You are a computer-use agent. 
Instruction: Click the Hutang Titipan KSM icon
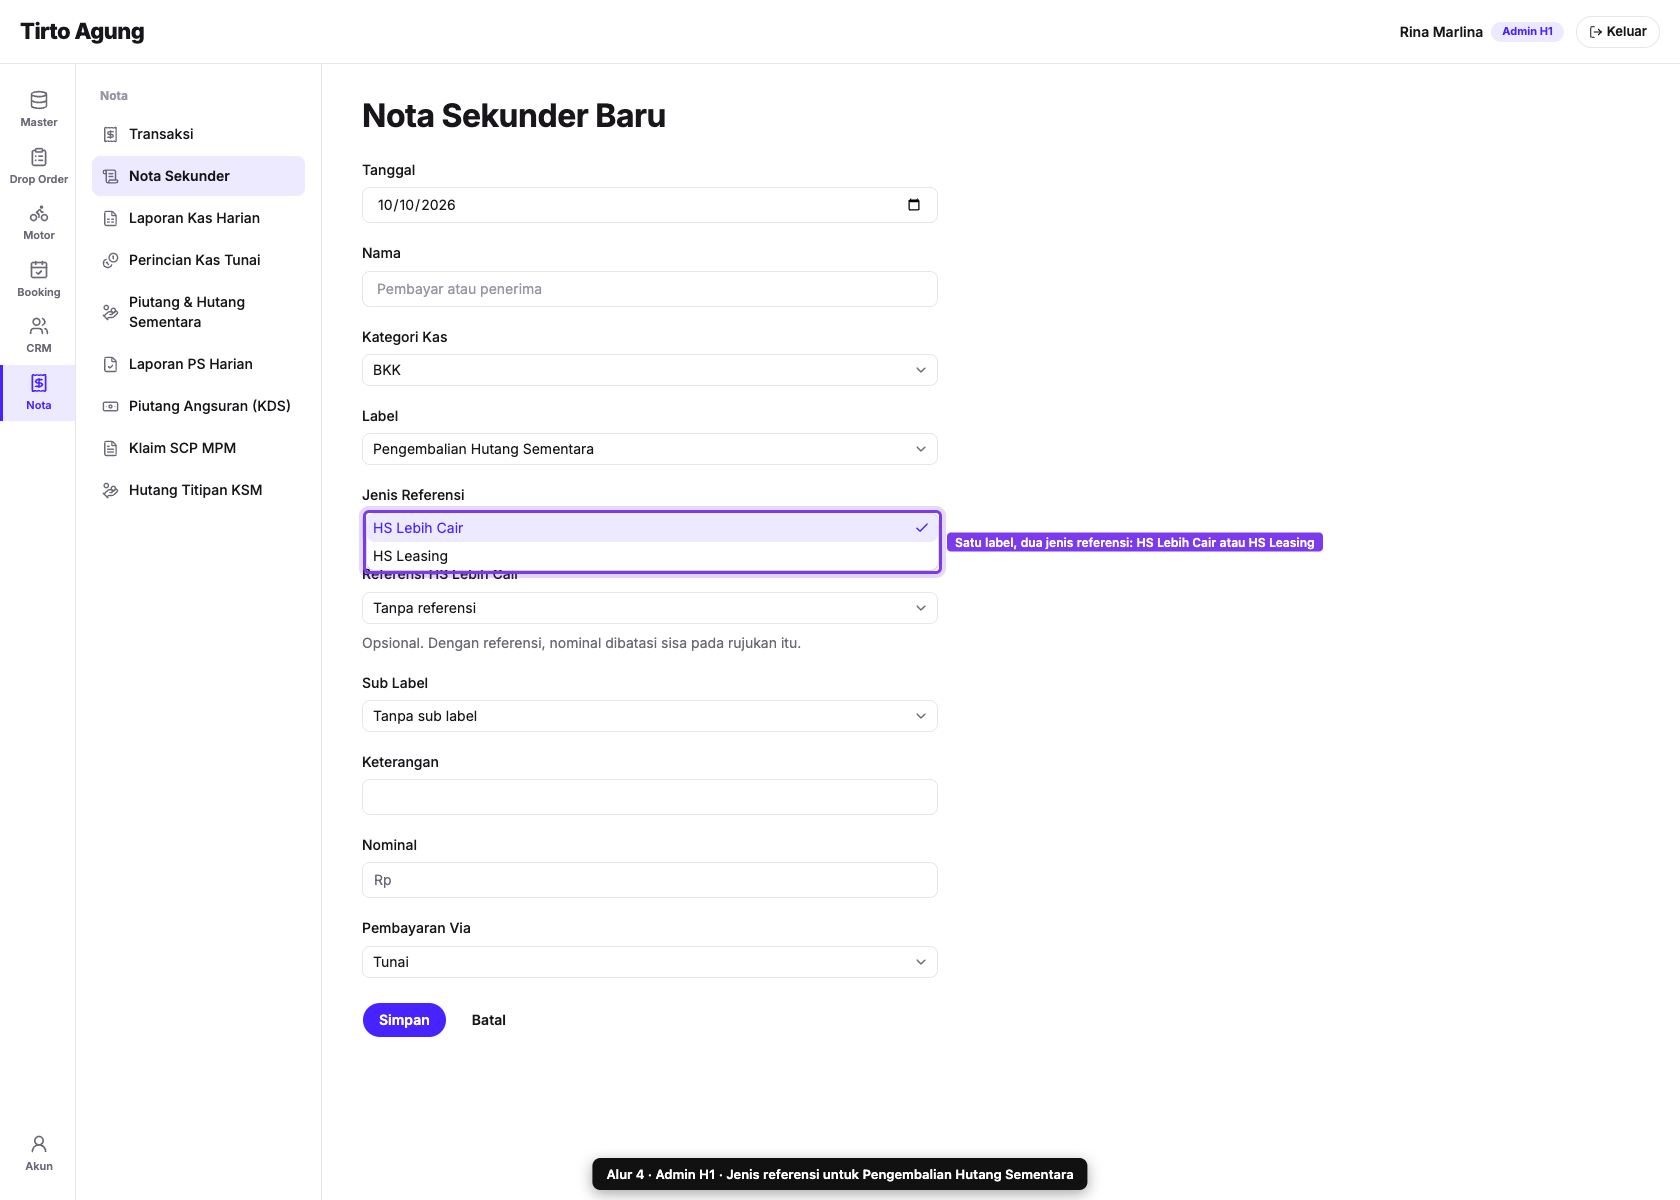(111, 490)
